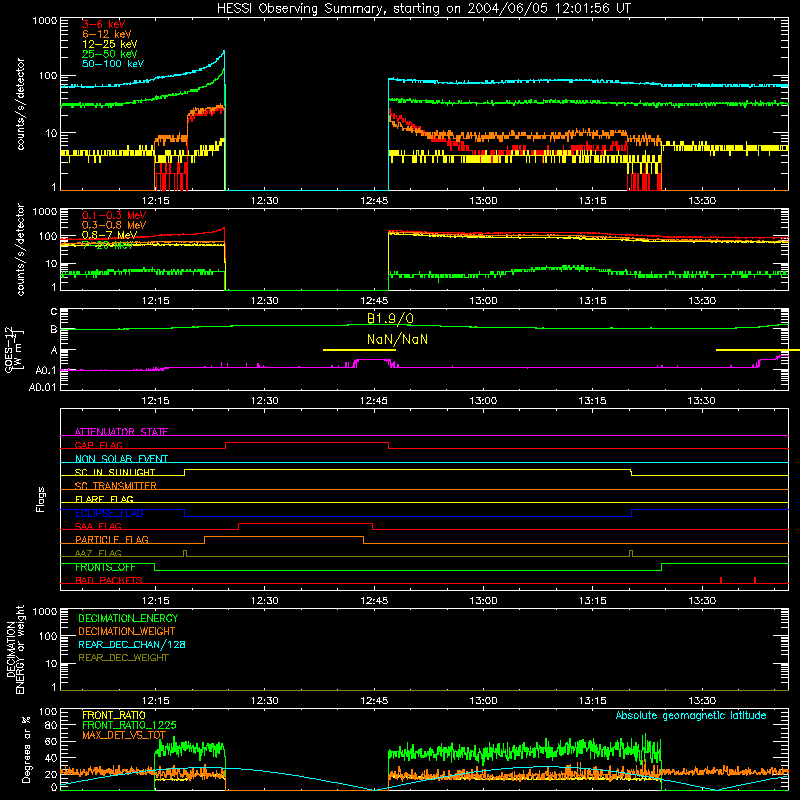The height and width of the screenshot is (800, 800).
Task: Click the MAX_DET_VS_TOT legend label
Action: pos(124,735)
